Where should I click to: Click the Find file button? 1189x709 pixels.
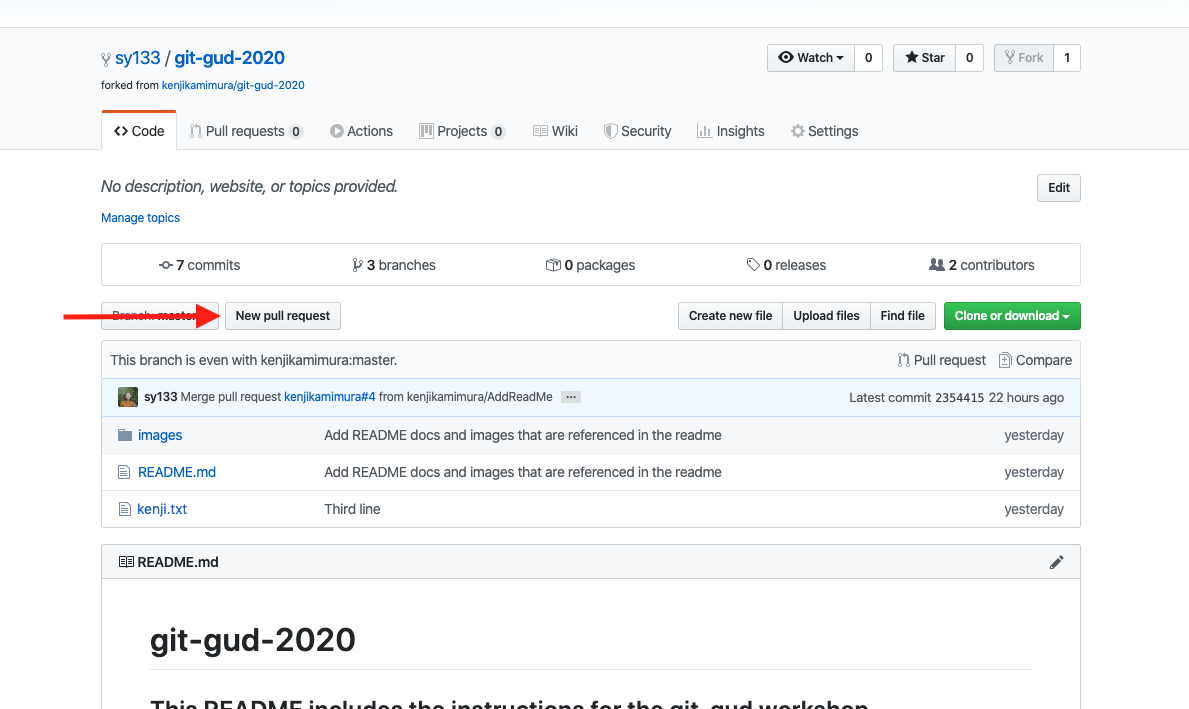pos(902,315)
